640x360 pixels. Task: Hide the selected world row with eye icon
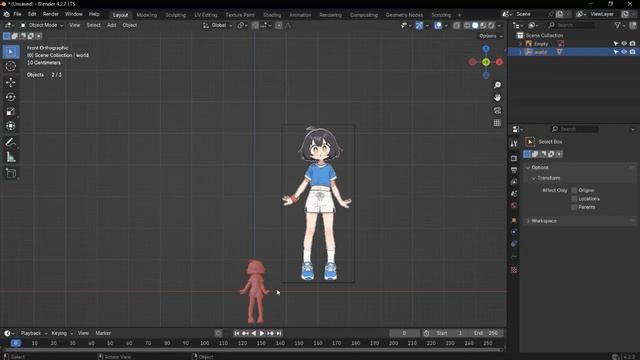(x=624, y=52)
